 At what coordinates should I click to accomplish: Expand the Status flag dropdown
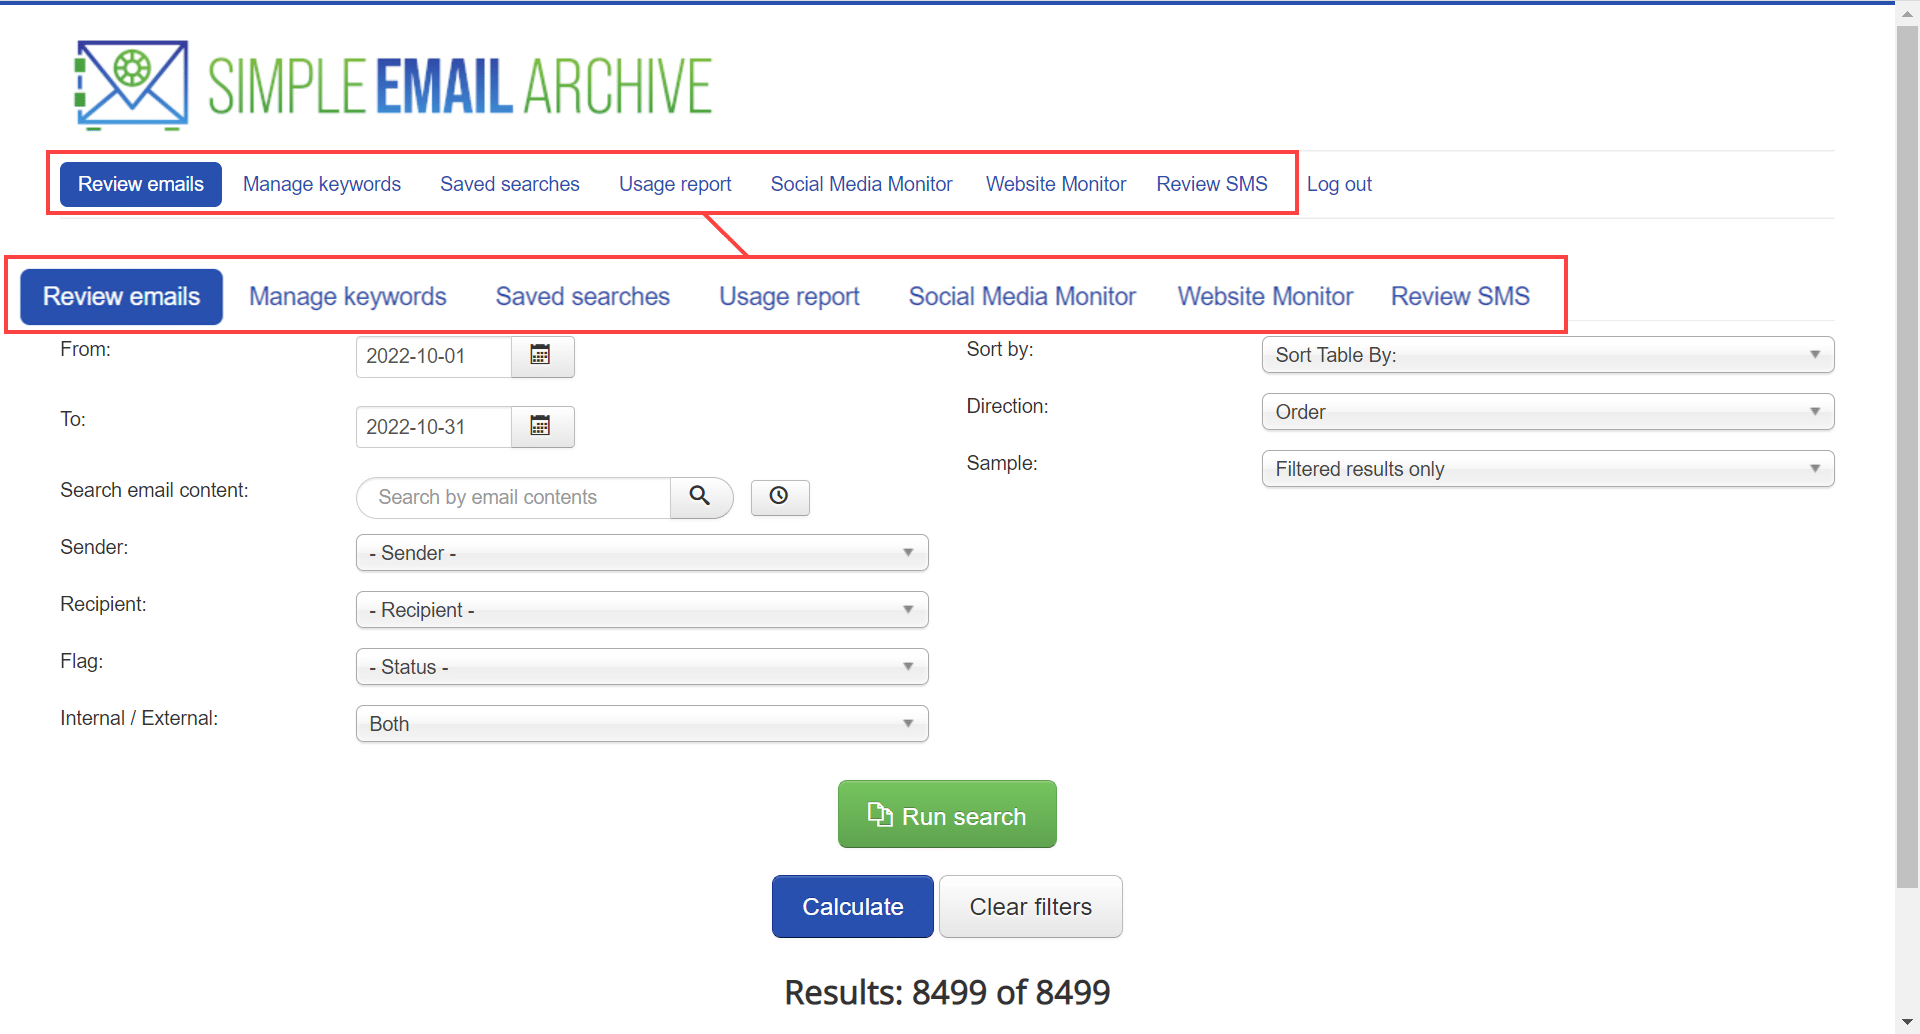(x=642, y=667)
